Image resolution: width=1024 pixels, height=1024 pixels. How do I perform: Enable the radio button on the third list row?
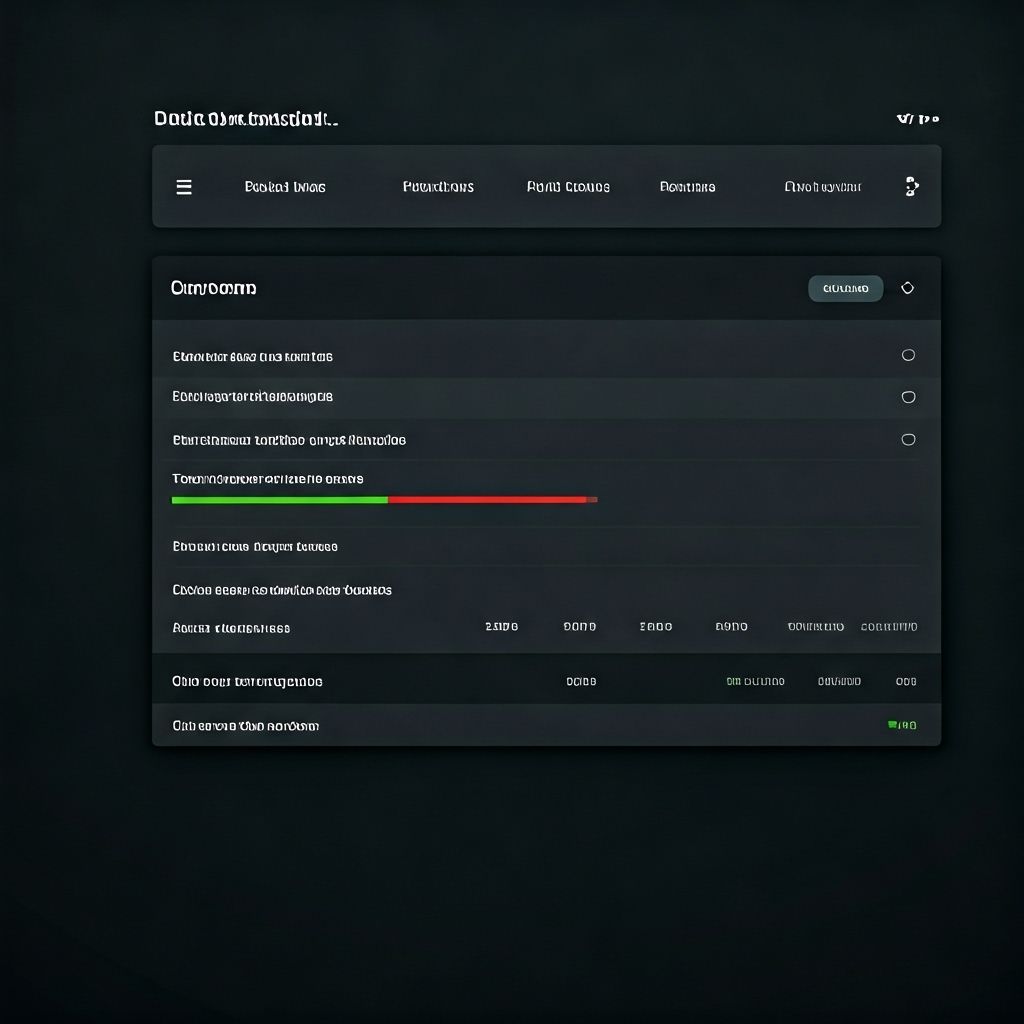(x=908, y=439)
